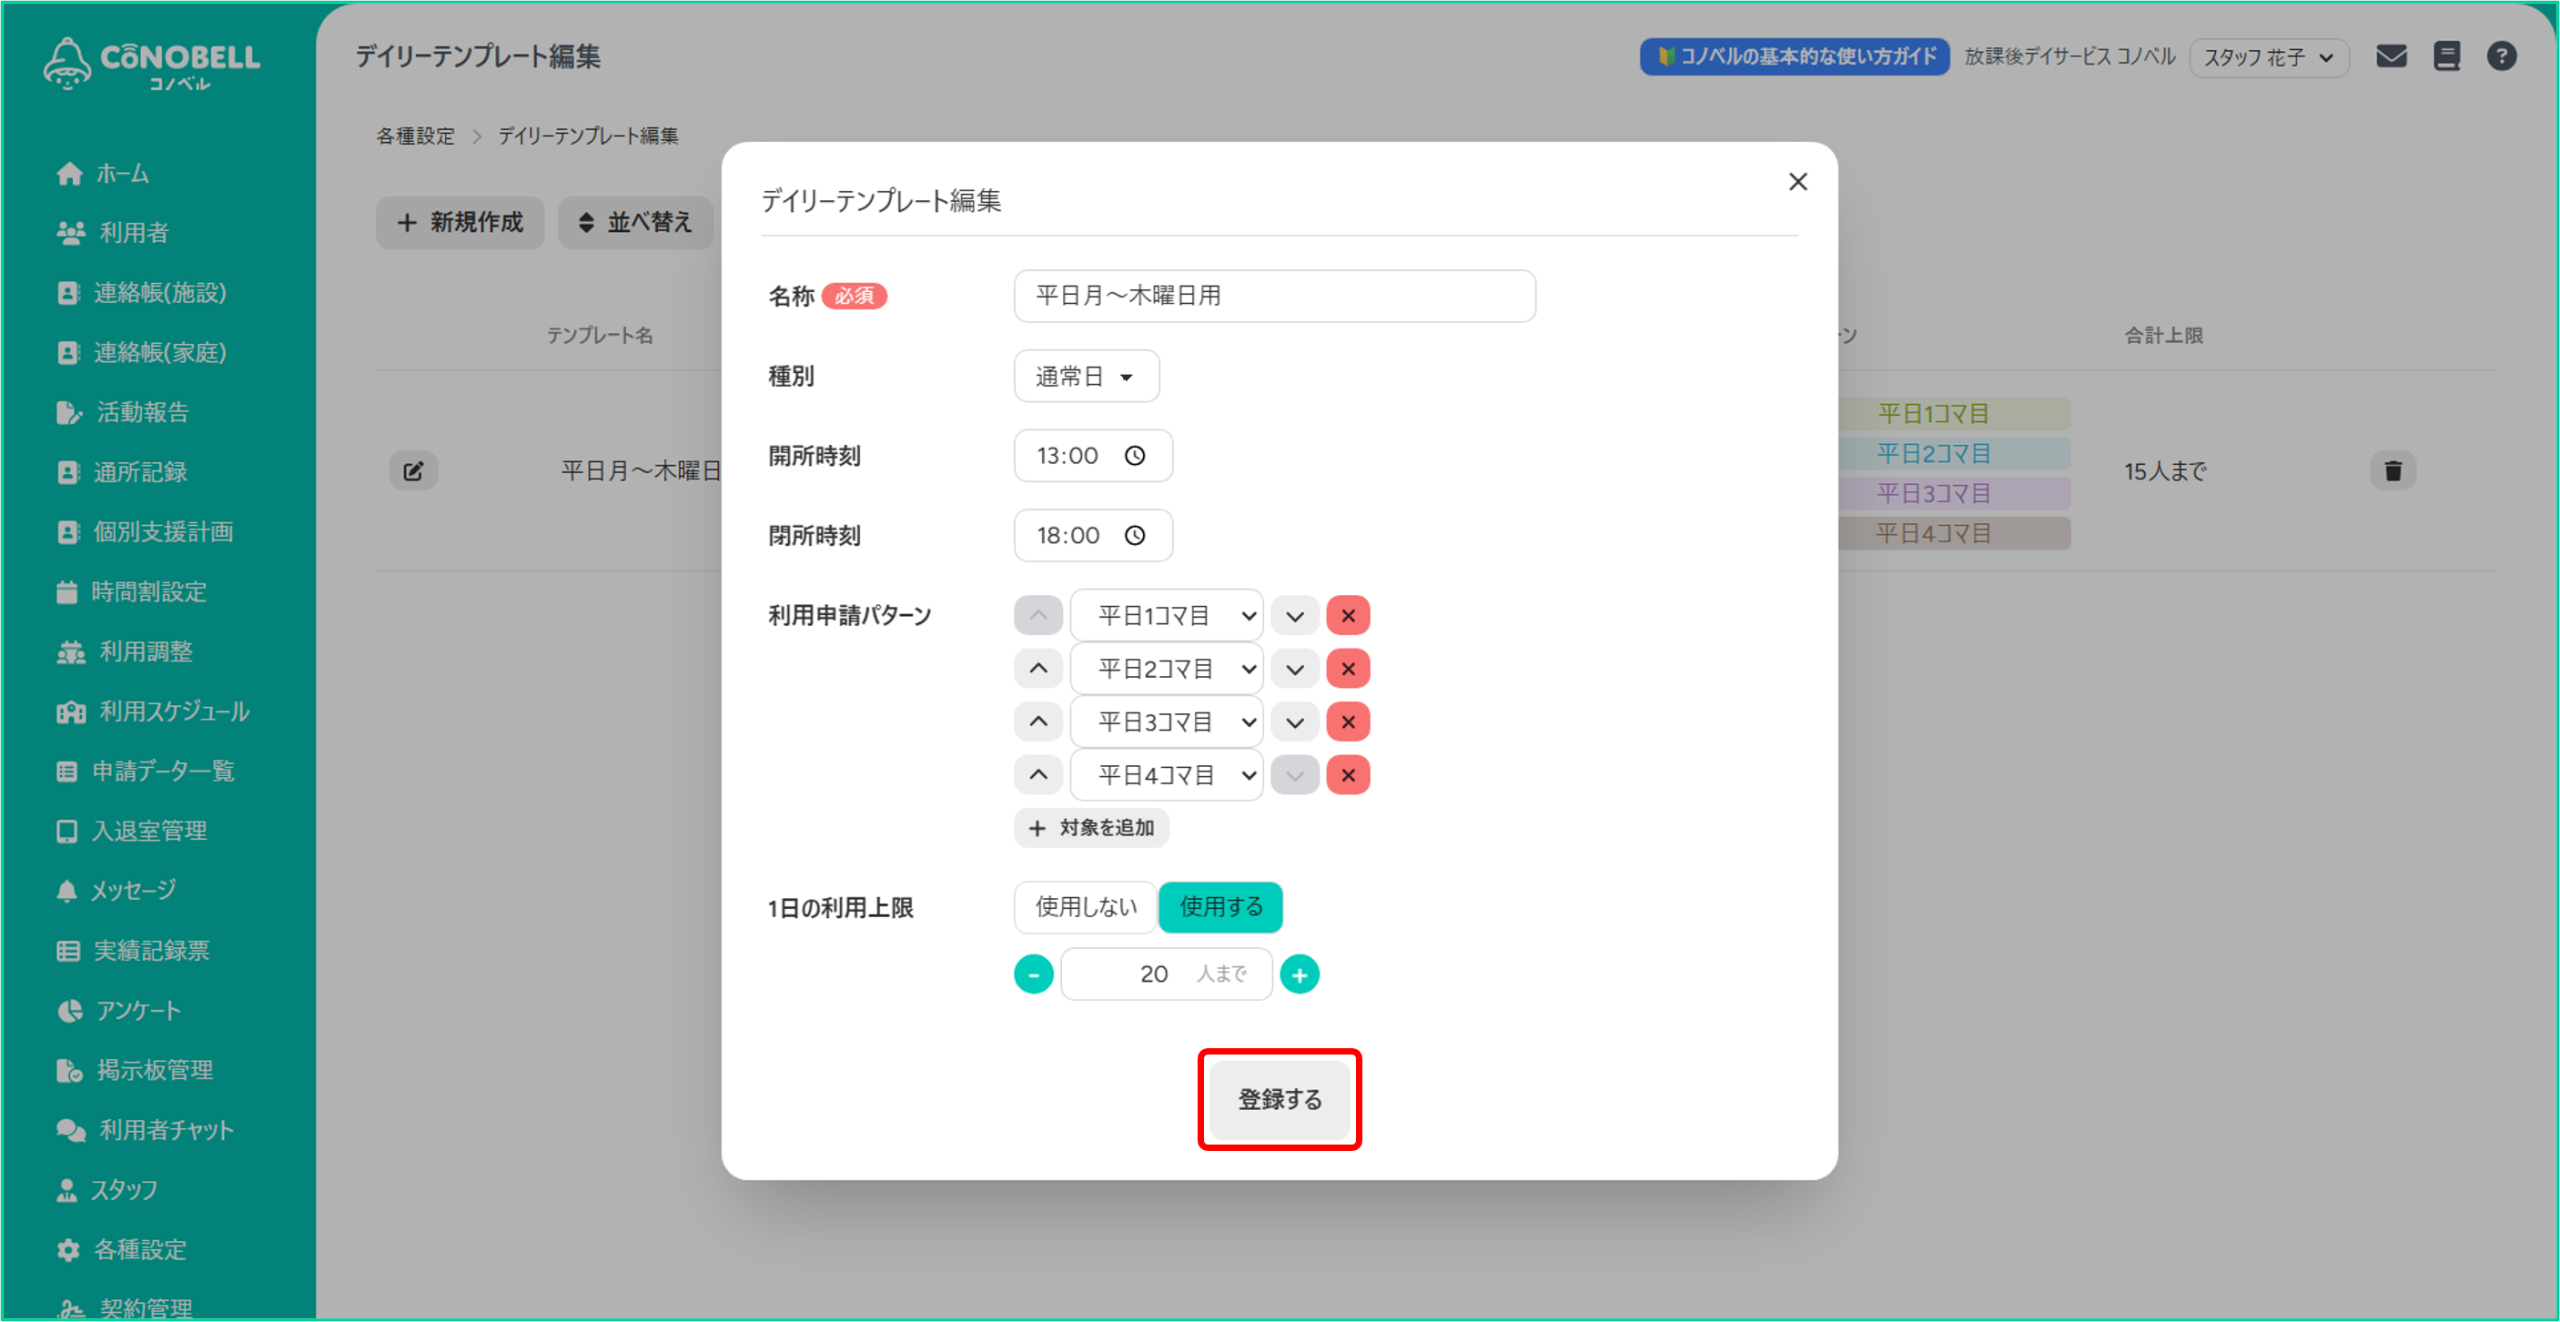Click the mail envelope icon in header

(x=2391, y=56)
